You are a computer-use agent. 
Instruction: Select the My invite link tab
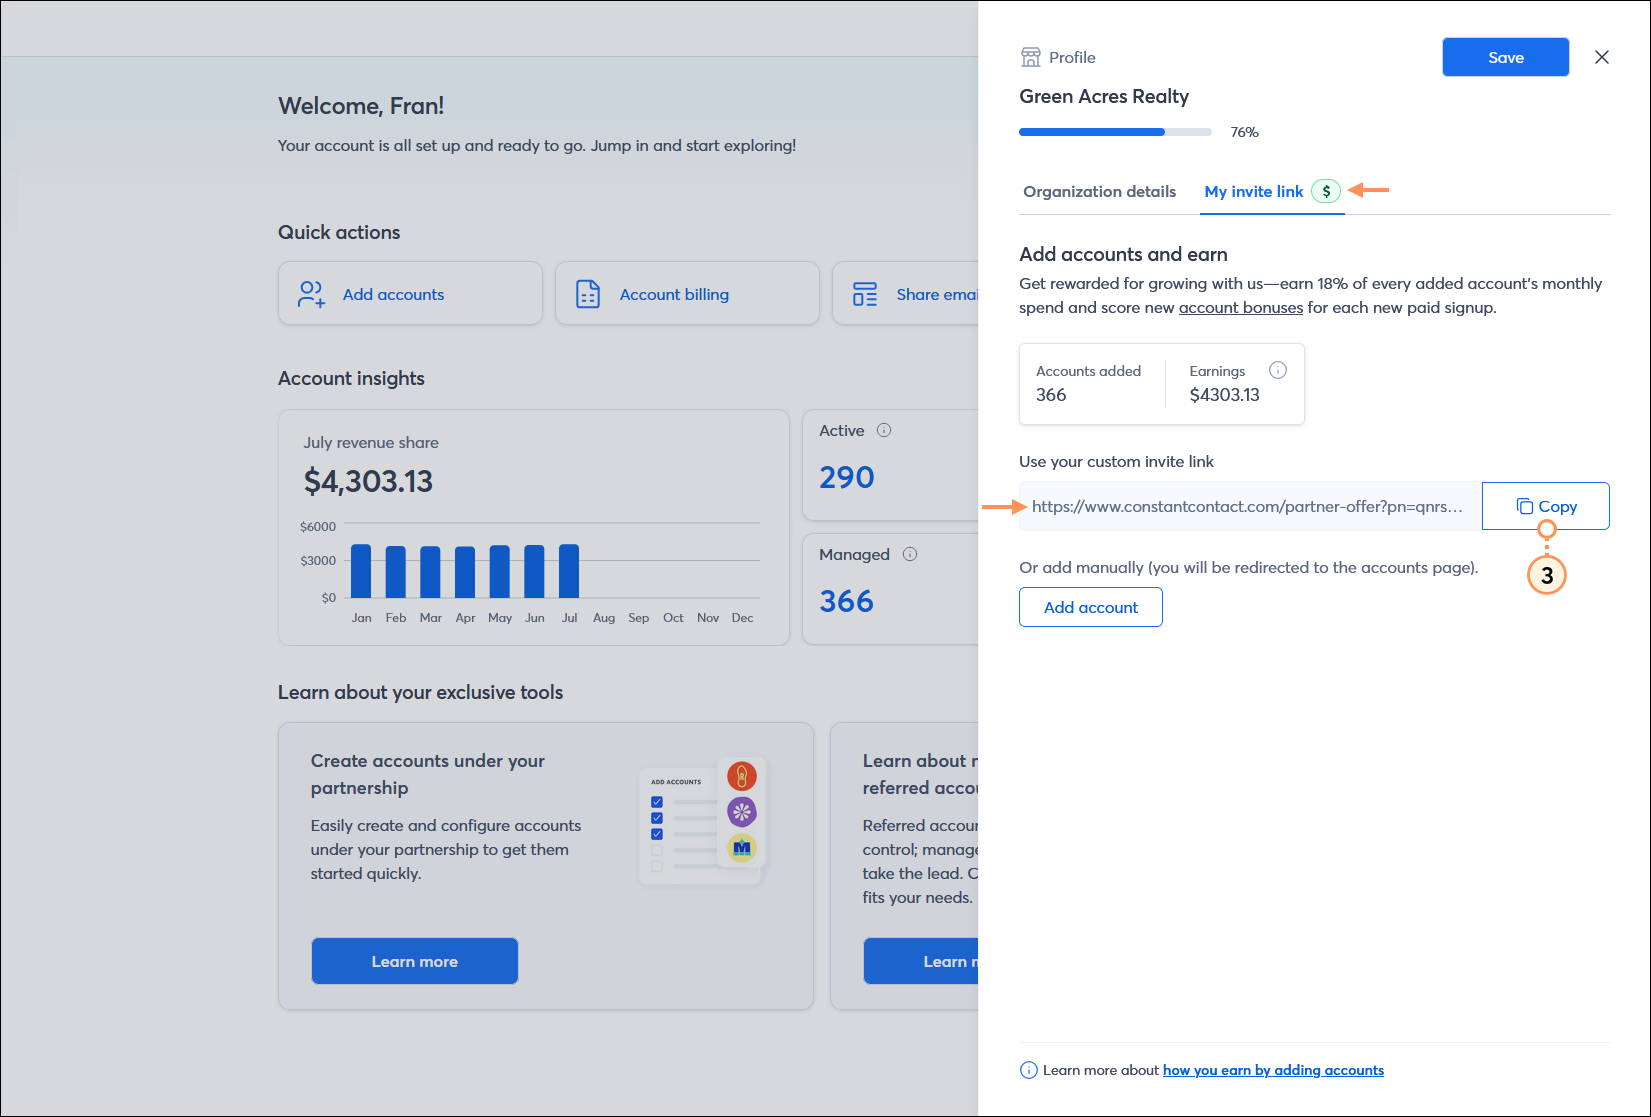tap(1253, 191)
